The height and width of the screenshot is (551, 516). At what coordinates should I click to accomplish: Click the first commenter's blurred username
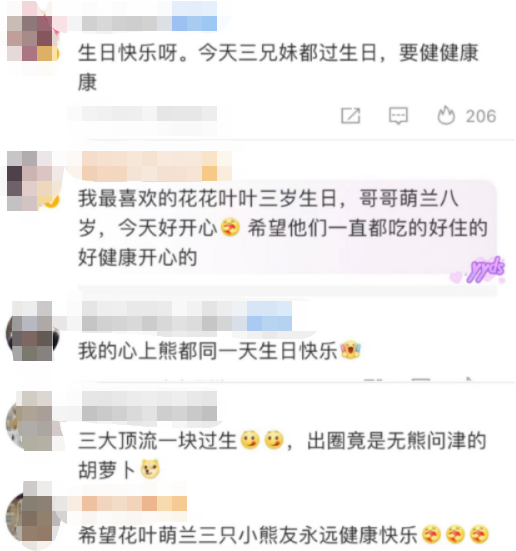coord(149,23)
